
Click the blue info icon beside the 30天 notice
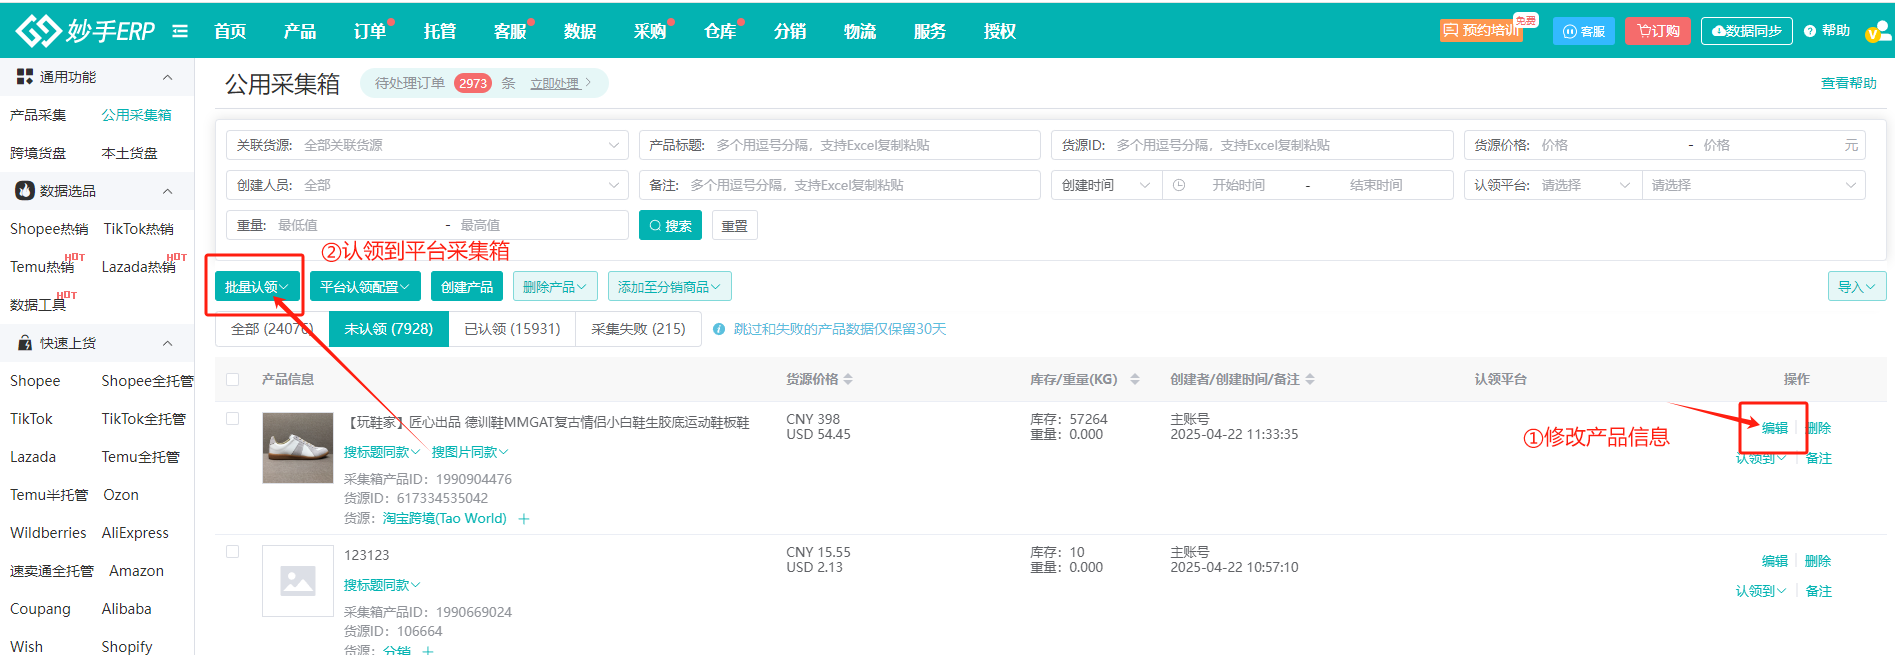[x=719, y=329]
